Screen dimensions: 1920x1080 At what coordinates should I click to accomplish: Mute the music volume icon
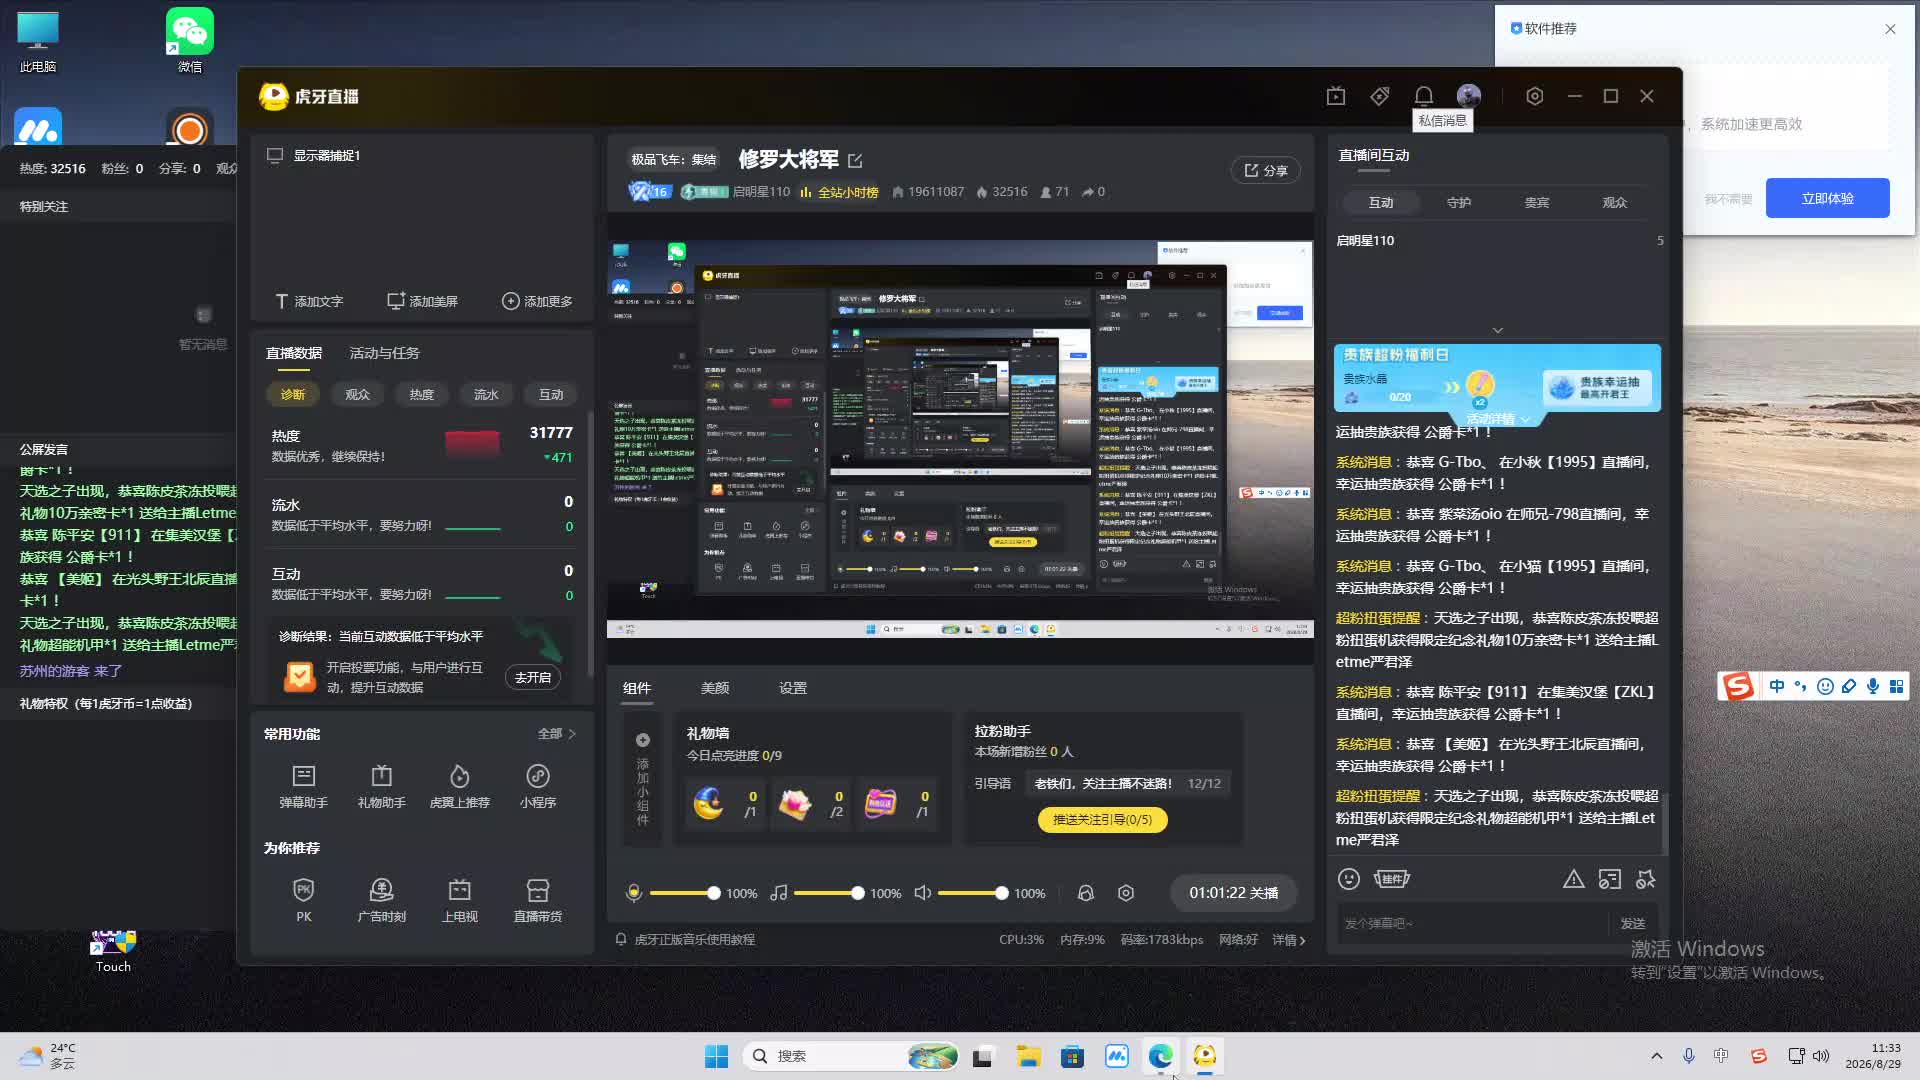pyautogui.click(x=778, y=893)
